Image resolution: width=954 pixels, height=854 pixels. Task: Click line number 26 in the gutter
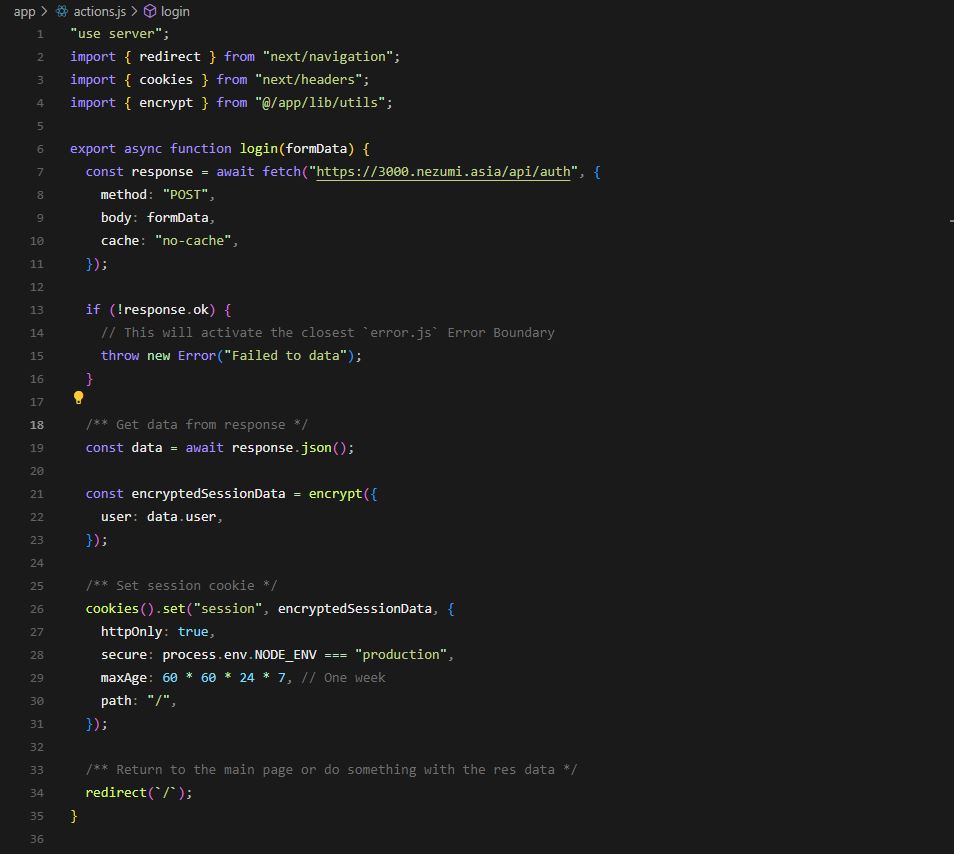[37, 609]
